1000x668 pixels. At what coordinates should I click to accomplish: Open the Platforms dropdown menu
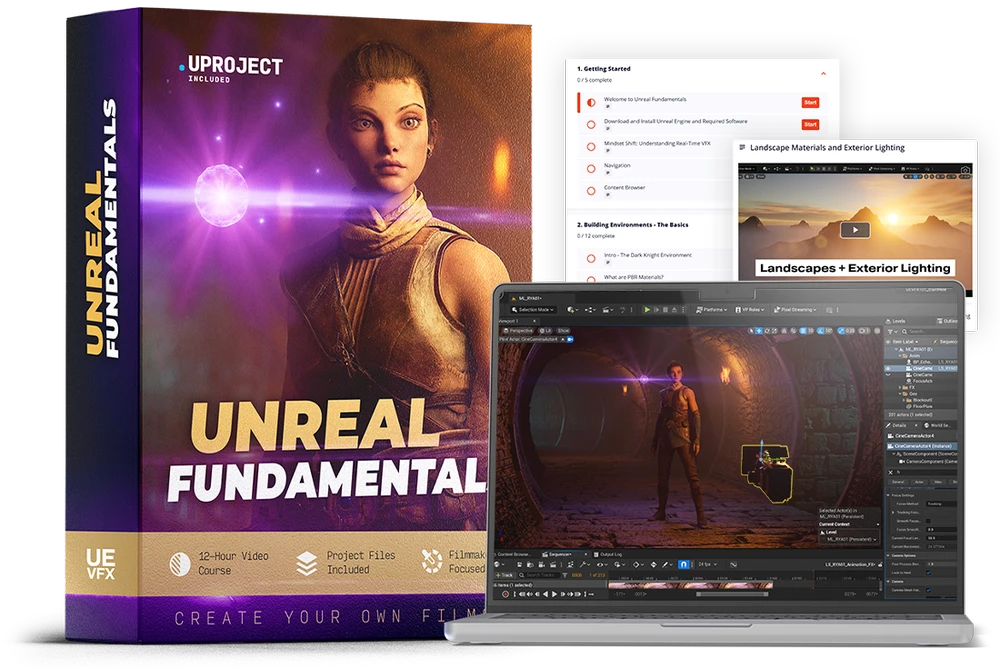click(x=712, y=309)
